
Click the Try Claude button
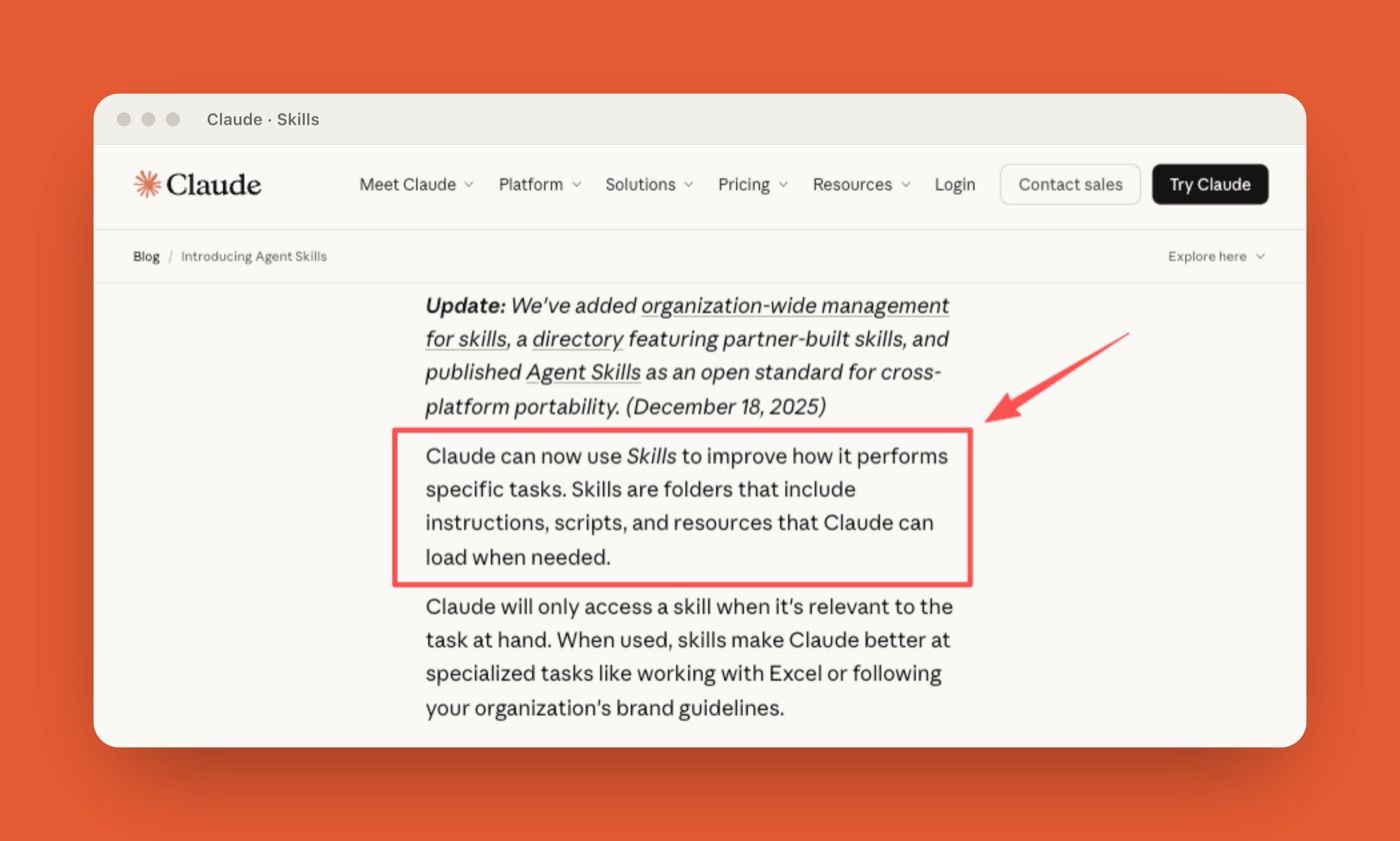(x=1210, y=184)
